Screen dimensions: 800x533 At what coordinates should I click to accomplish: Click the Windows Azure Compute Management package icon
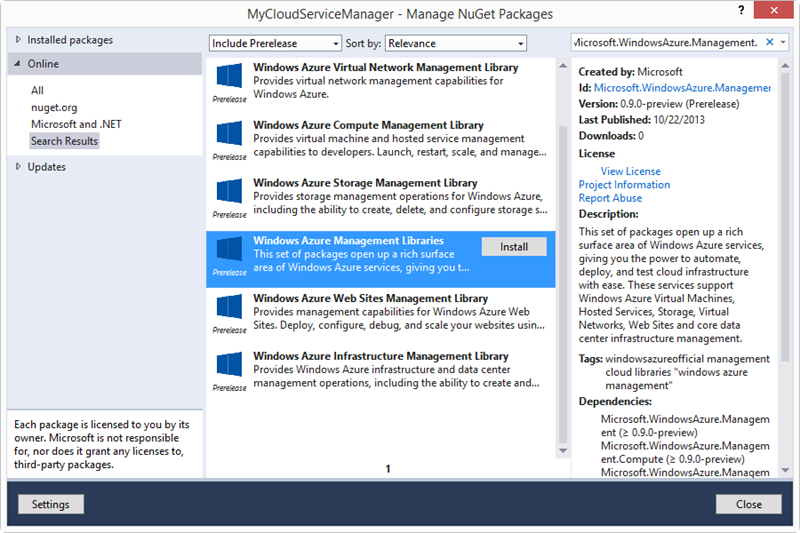point(229,134)
